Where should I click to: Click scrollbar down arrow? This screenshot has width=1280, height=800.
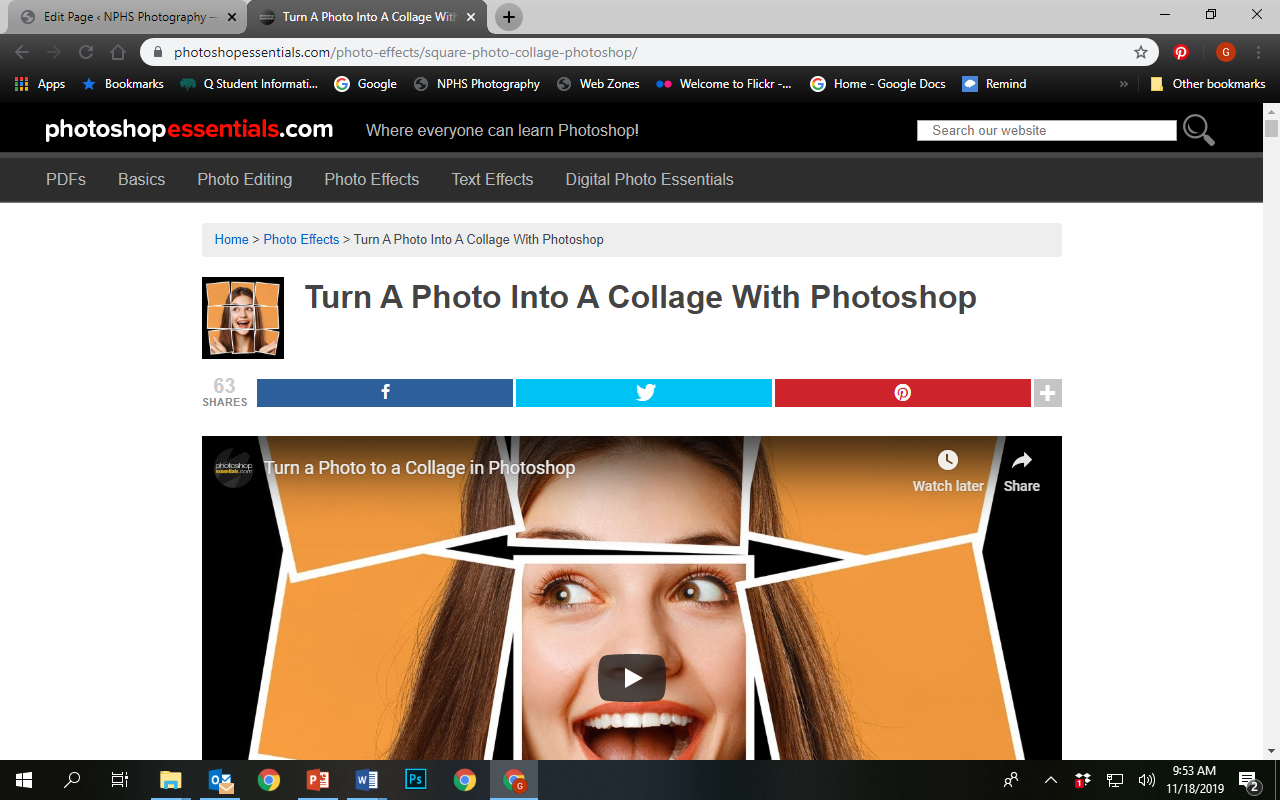point(1272,751)
